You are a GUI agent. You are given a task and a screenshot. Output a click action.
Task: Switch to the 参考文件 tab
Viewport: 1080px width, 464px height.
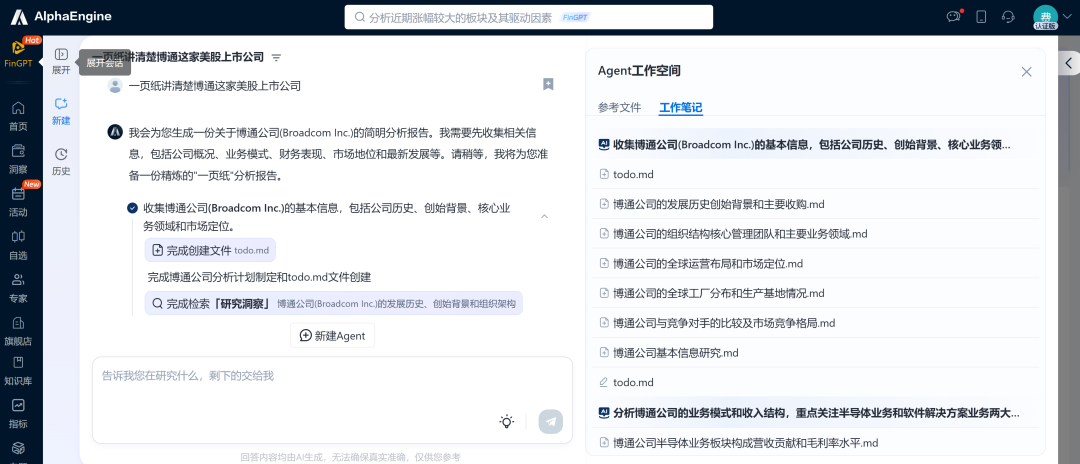619,108
